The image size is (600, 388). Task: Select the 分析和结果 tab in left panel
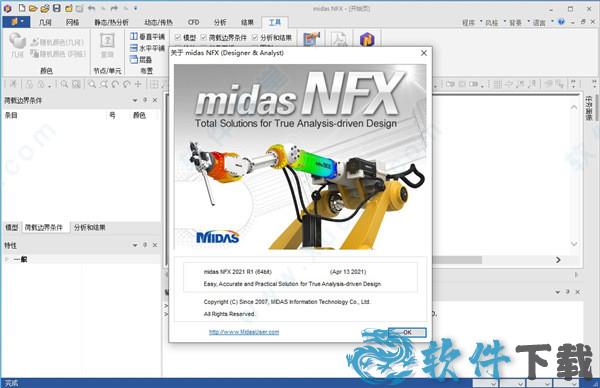point(90,227)
